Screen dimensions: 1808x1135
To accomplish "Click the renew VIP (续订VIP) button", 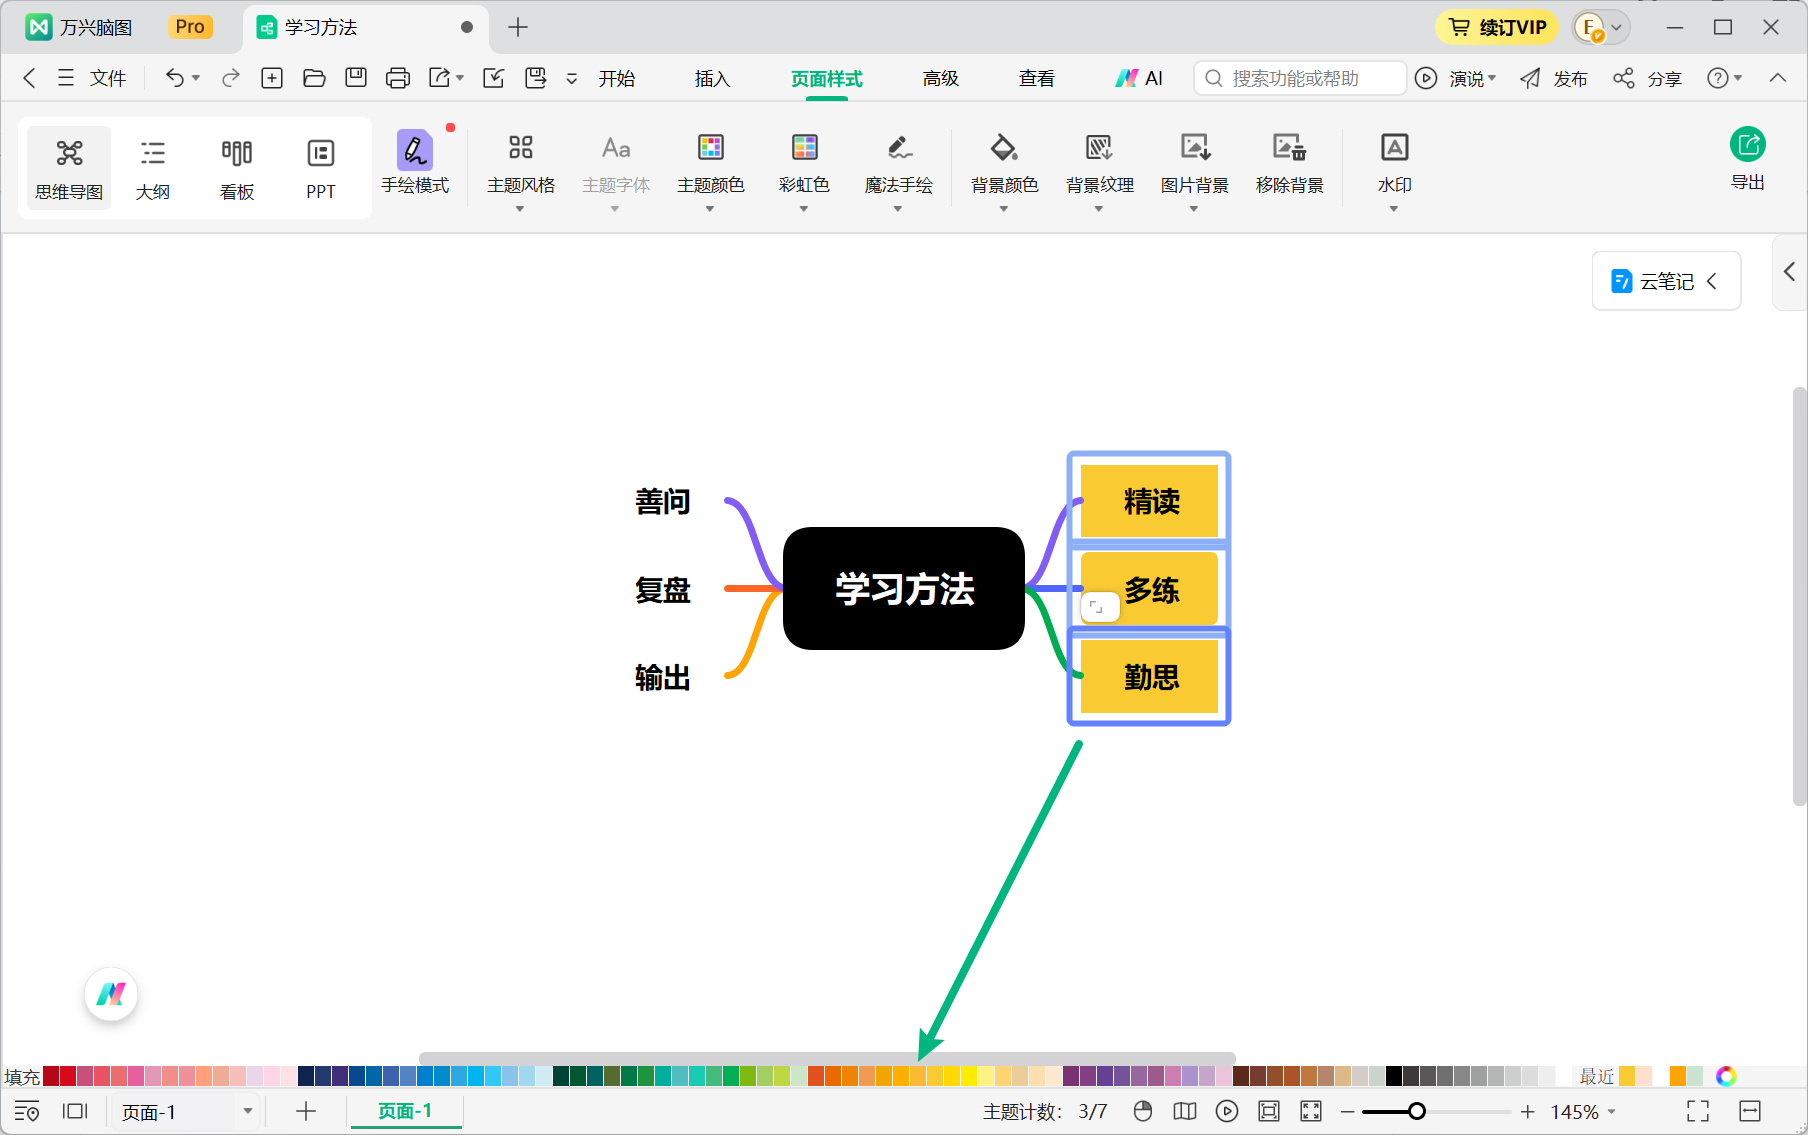I will pyautogui.click(x=1497, y=27).
